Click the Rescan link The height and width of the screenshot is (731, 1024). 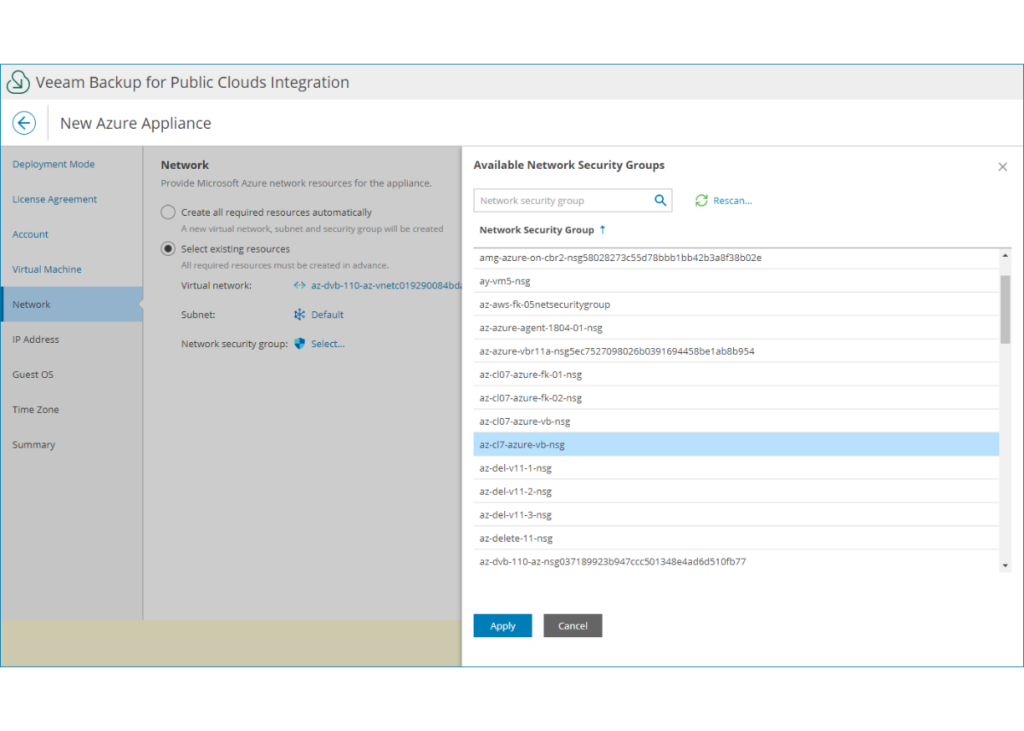pyautogui.click(x=732, y=201)
